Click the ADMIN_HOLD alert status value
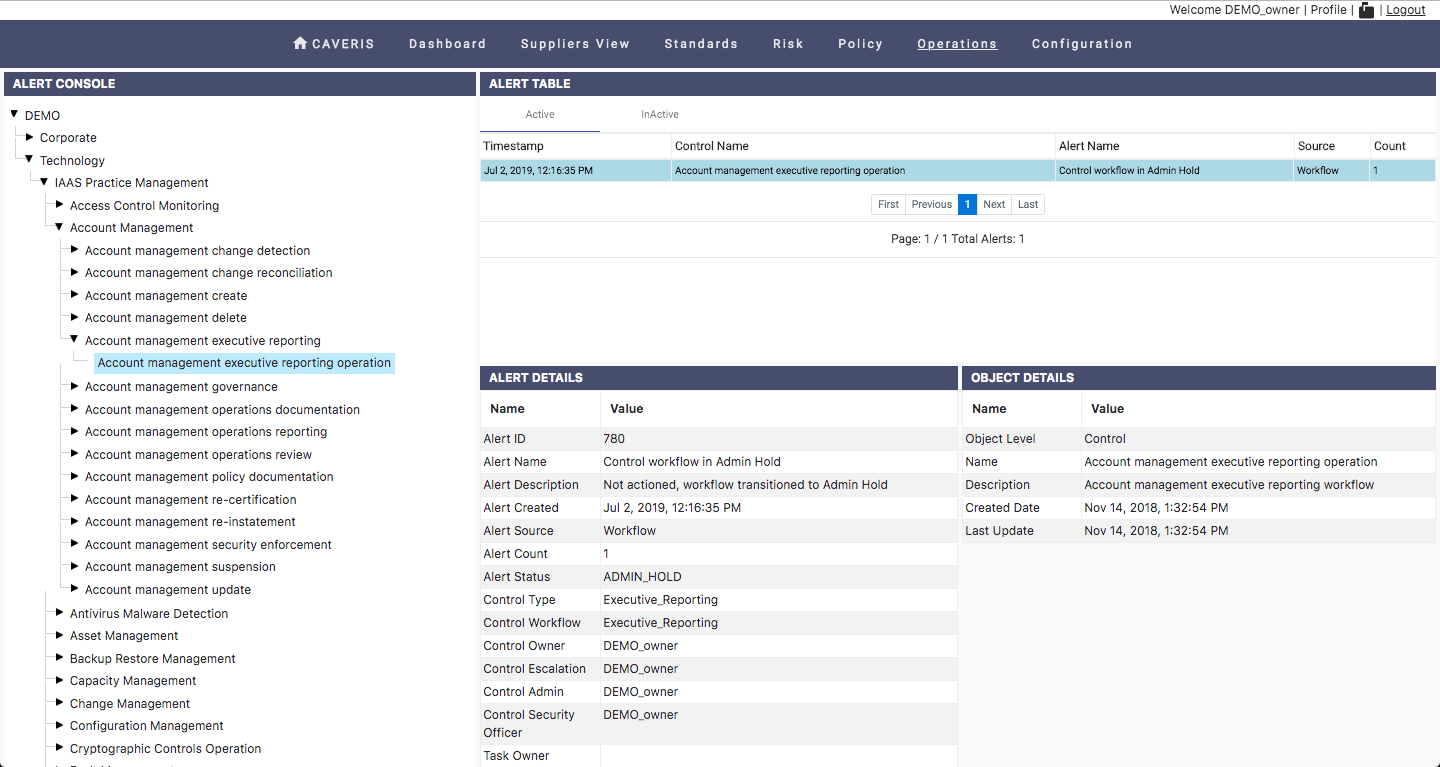The image size is (1440, 767). point(640,577)
